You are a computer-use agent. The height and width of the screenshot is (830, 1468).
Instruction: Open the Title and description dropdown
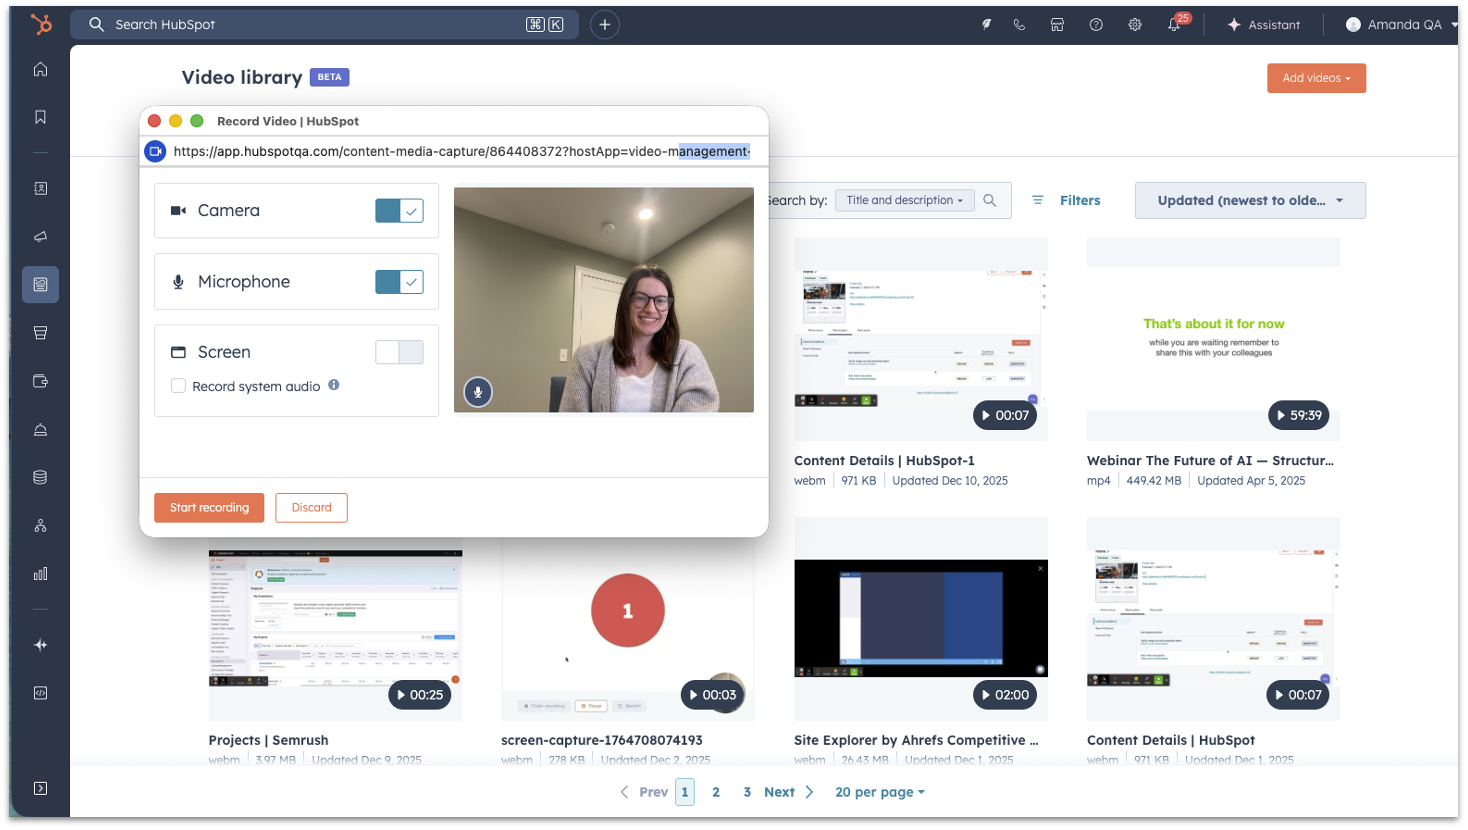[x=905, y=200]
